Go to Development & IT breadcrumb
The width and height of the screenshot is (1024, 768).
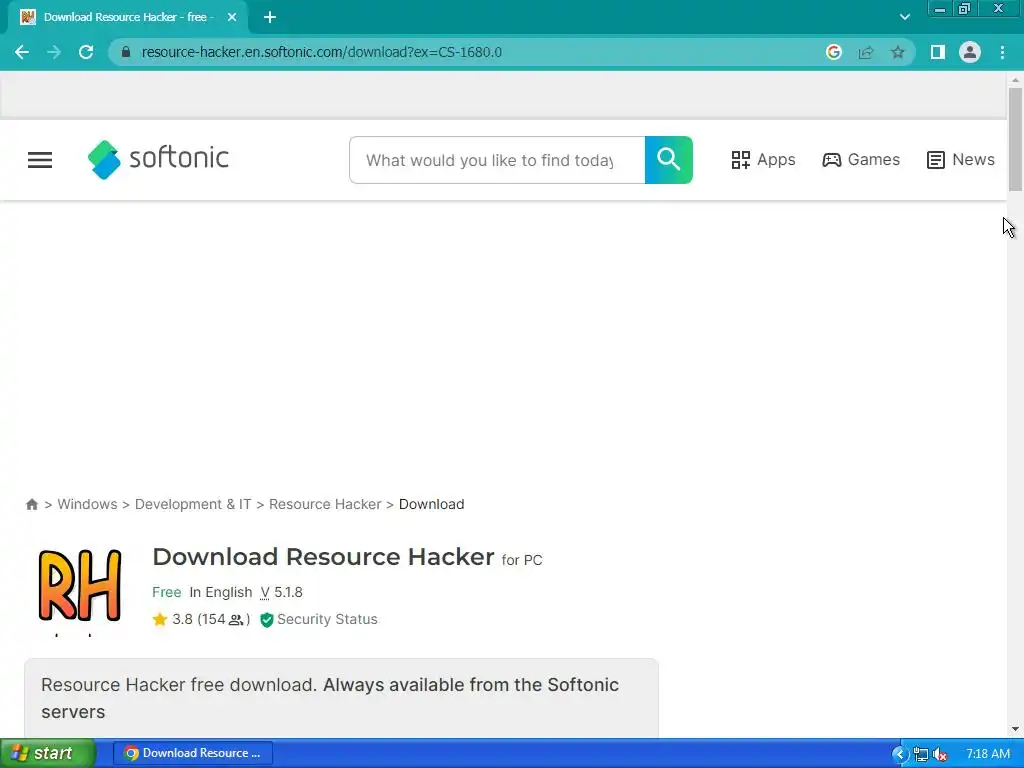[x=193, y=504]
